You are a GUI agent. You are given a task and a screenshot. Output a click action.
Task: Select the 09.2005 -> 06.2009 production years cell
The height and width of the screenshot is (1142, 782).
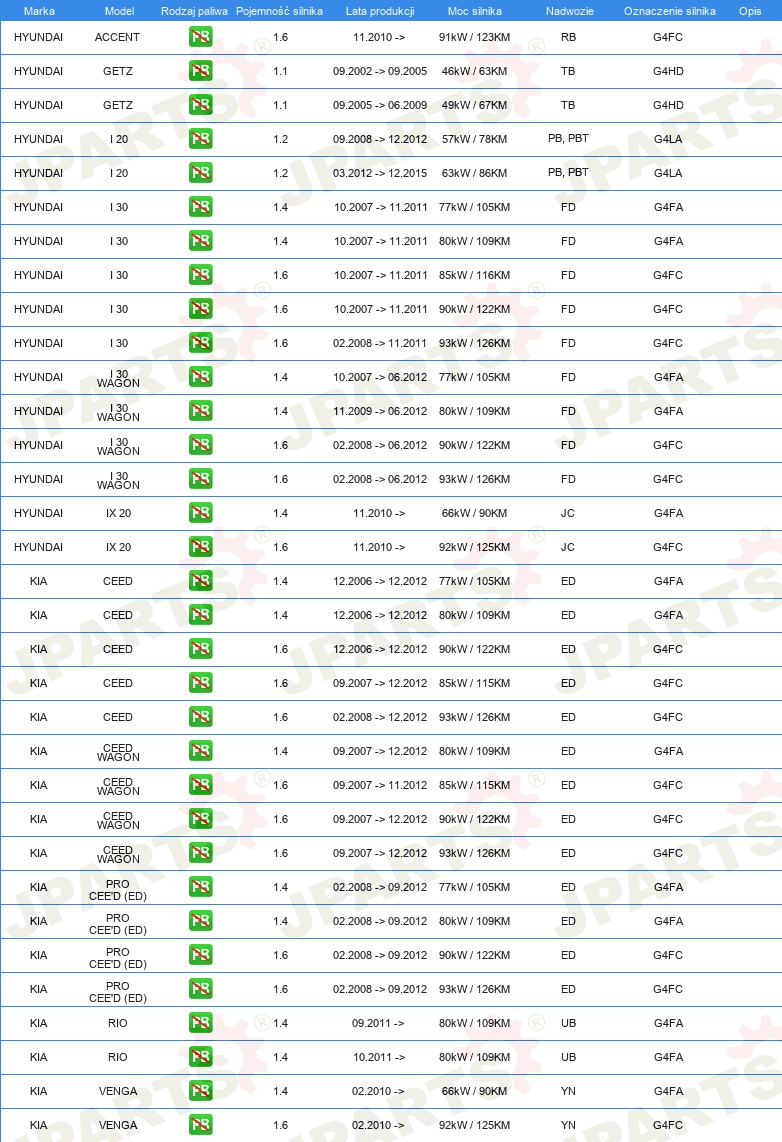380,105
